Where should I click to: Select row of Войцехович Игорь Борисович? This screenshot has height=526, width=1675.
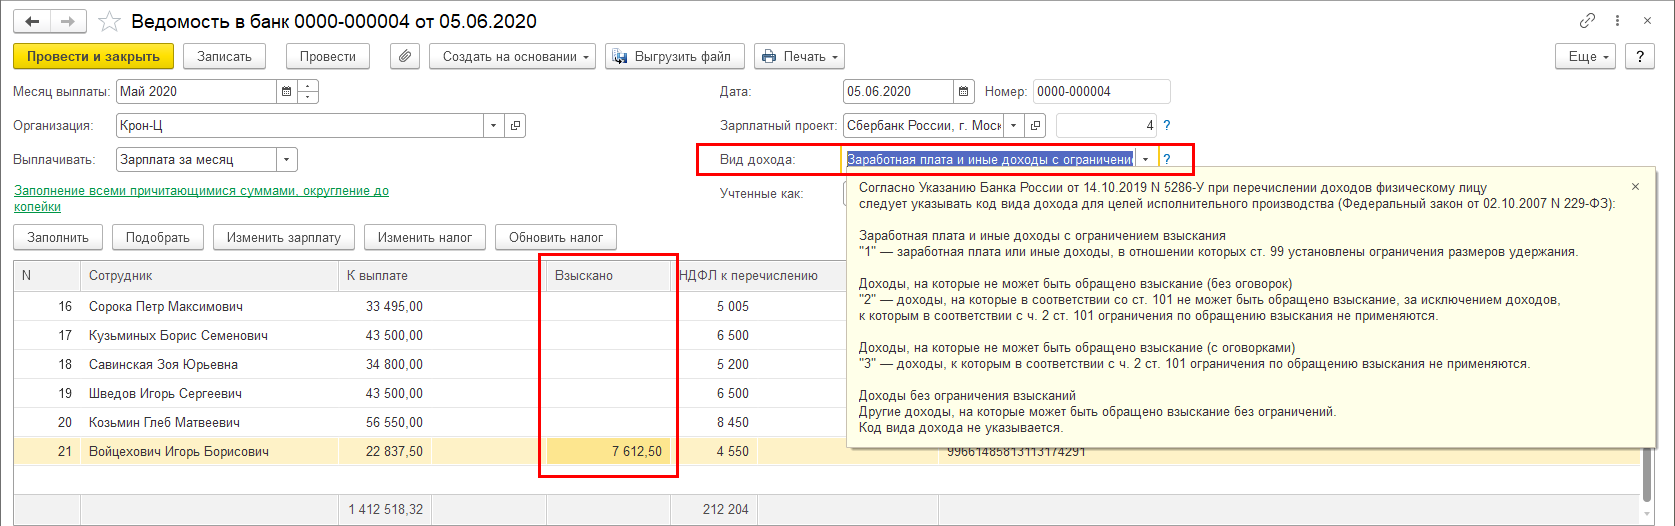point(828,452)
